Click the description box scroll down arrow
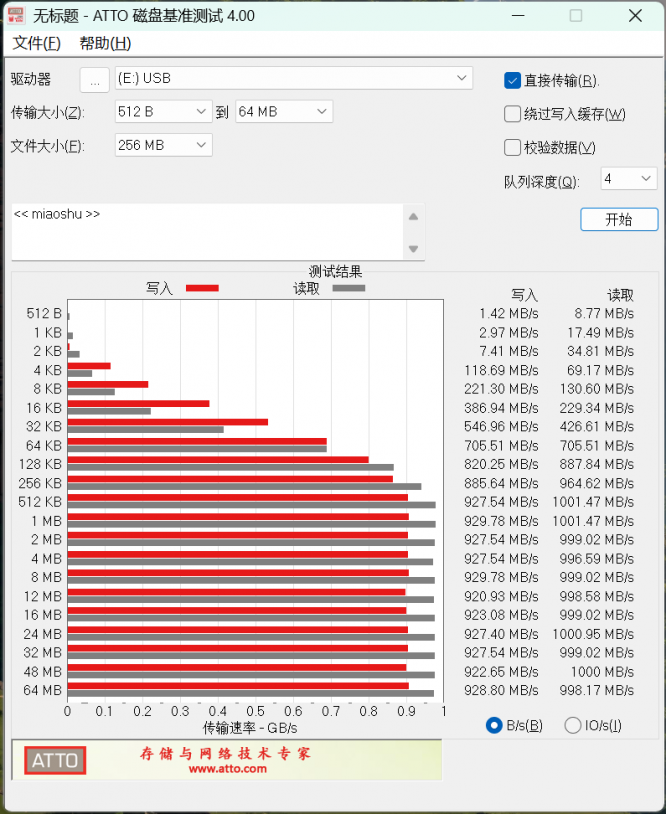666x814 pixels. click(413, 249)
